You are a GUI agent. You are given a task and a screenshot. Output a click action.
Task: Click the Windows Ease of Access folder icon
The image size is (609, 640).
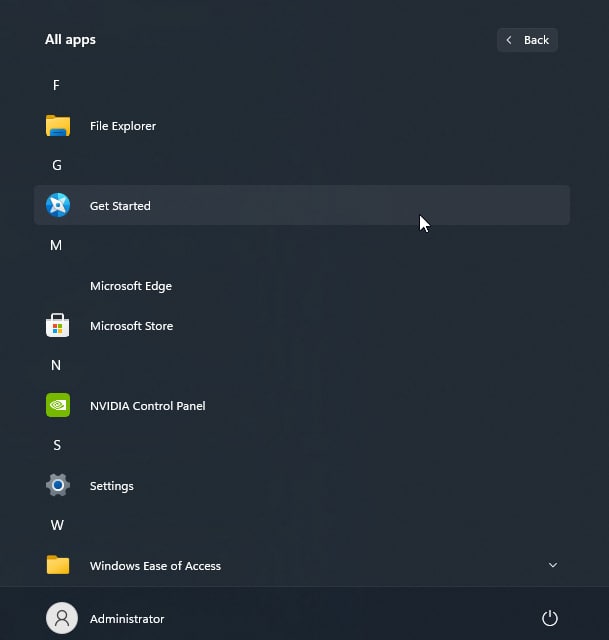tap(58, 565)
